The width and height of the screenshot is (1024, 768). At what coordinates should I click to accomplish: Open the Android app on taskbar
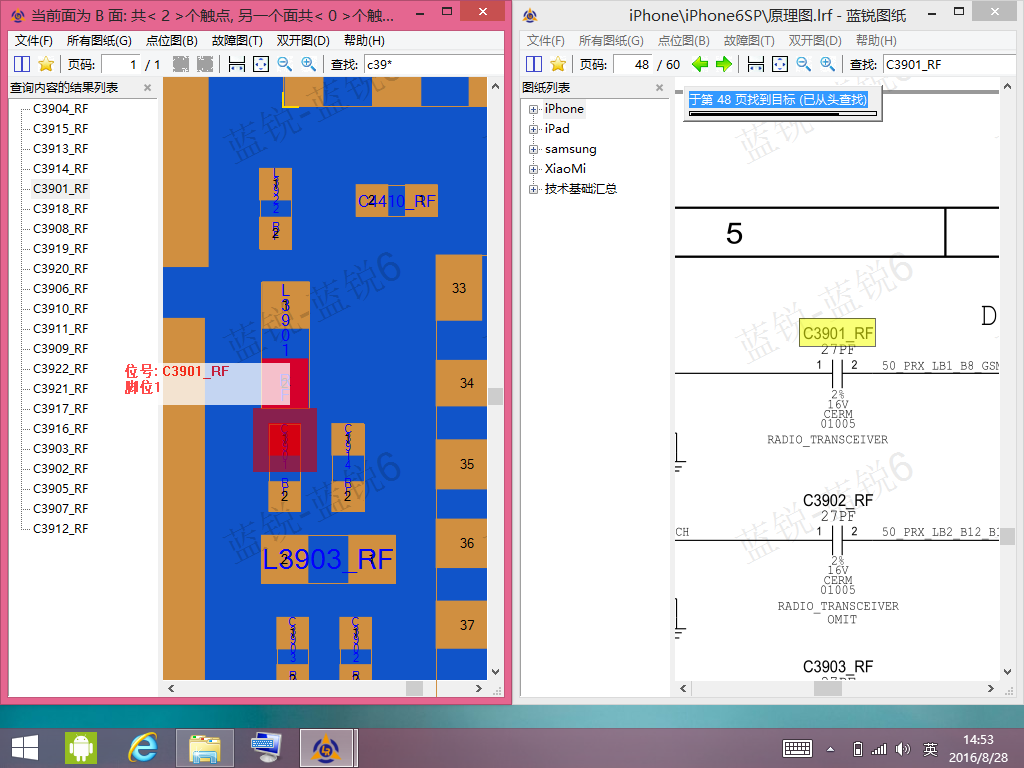[x=80, y=748]
